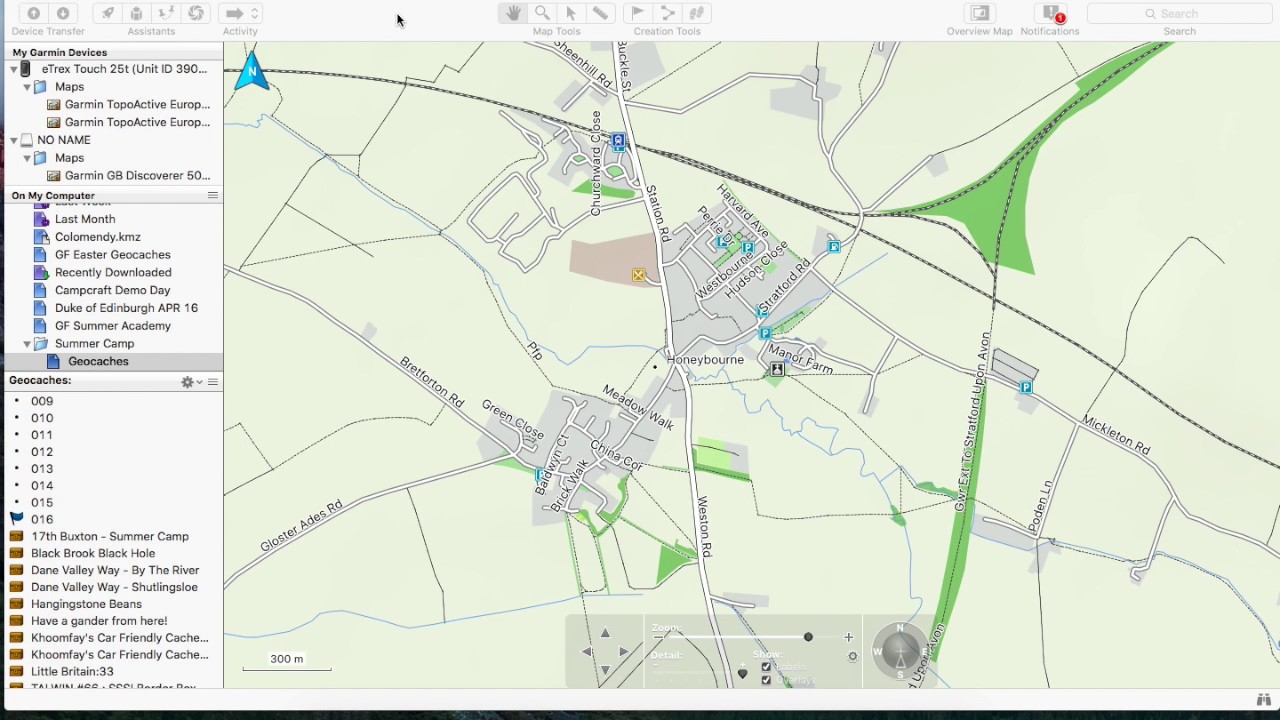Click the Detail slider handle
Screen dimensions: 1280x720
[x=742, y=673]
